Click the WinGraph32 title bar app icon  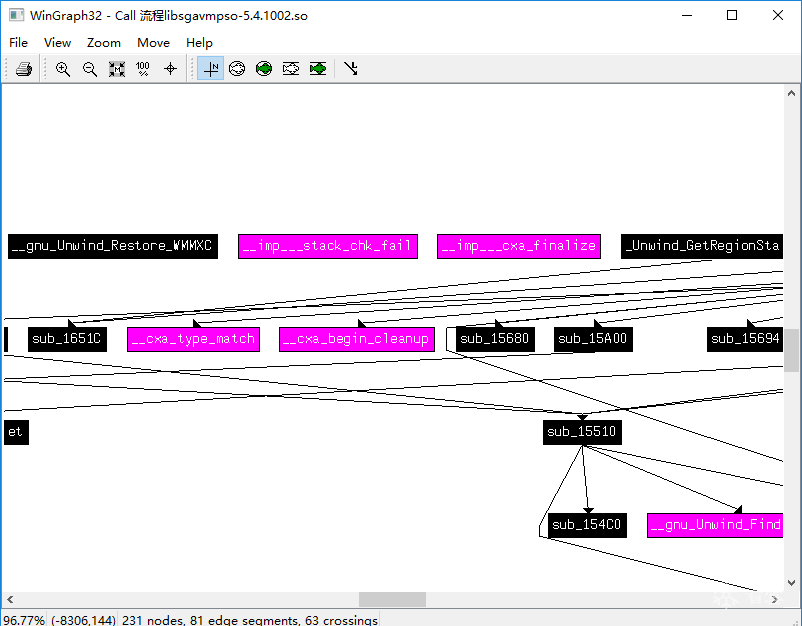[16, 15]
